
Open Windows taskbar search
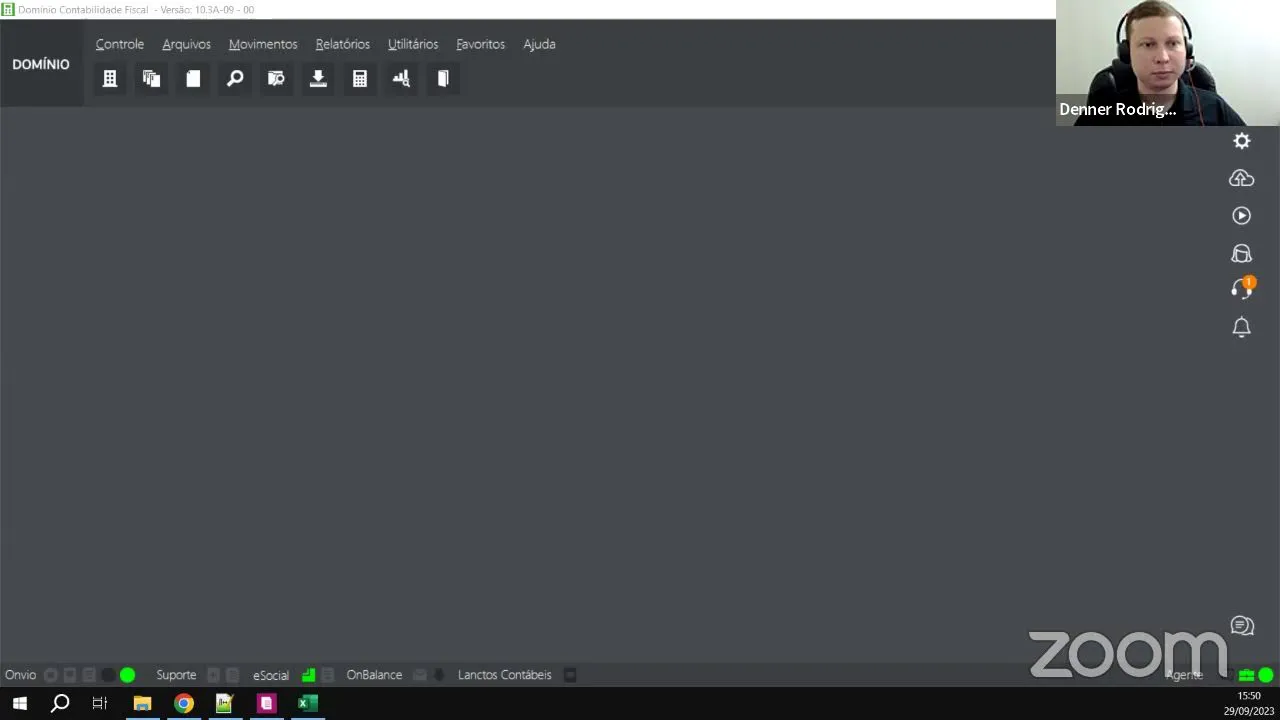(60, 703)
